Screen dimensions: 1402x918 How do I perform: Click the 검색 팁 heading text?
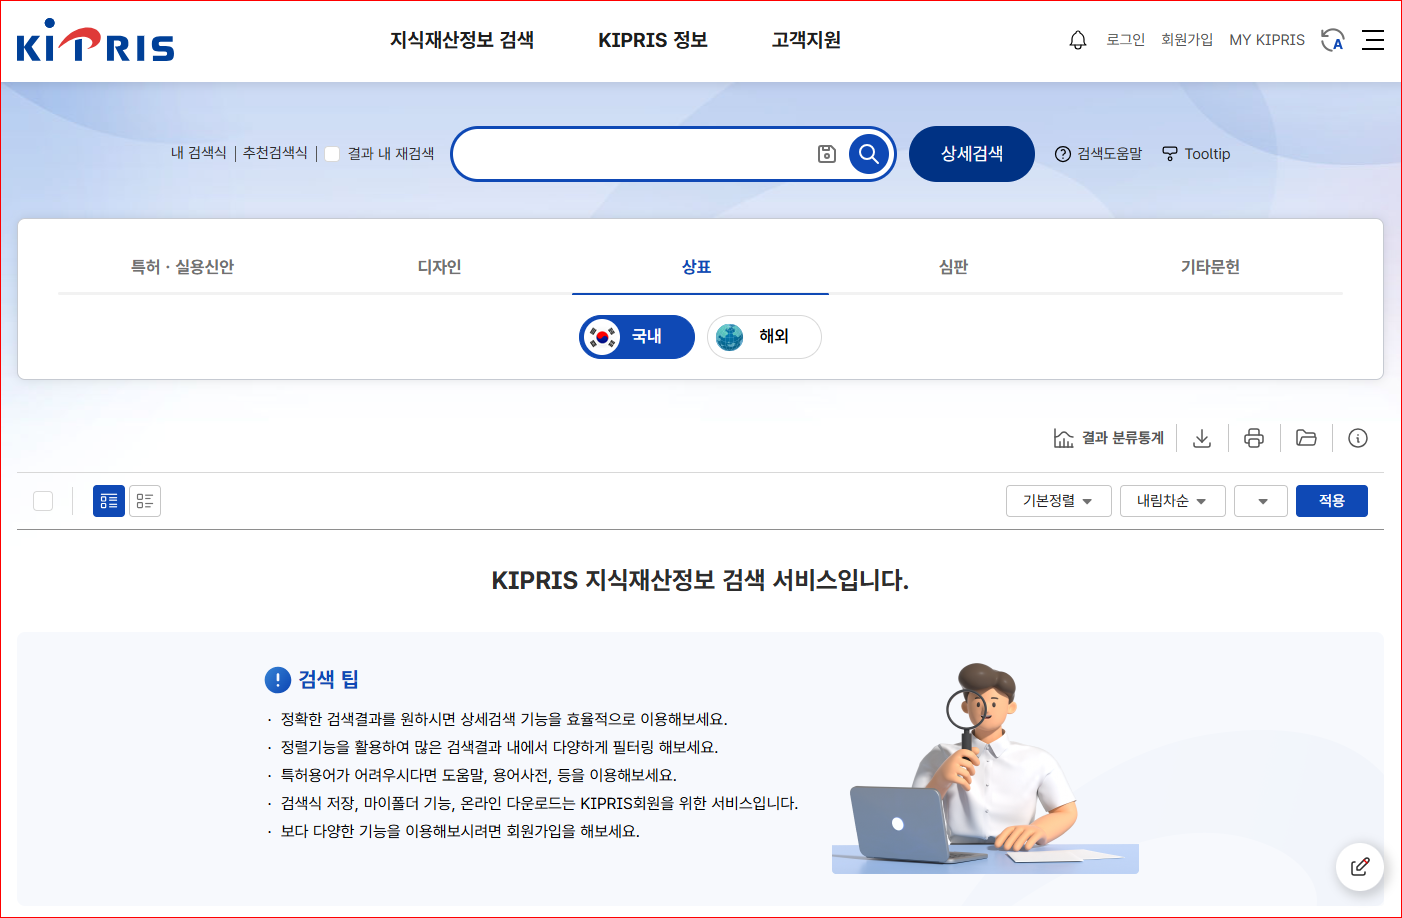(x=328, y=680)
